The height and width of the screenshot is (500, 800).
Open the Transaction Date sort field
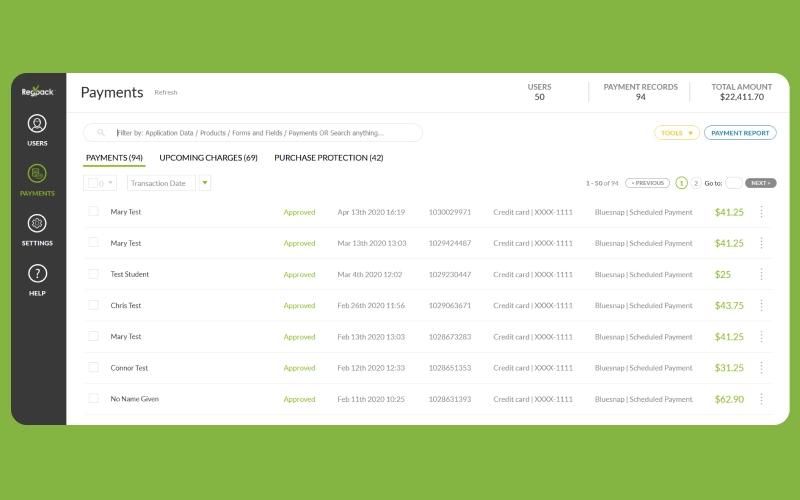(x=161, y=183)
